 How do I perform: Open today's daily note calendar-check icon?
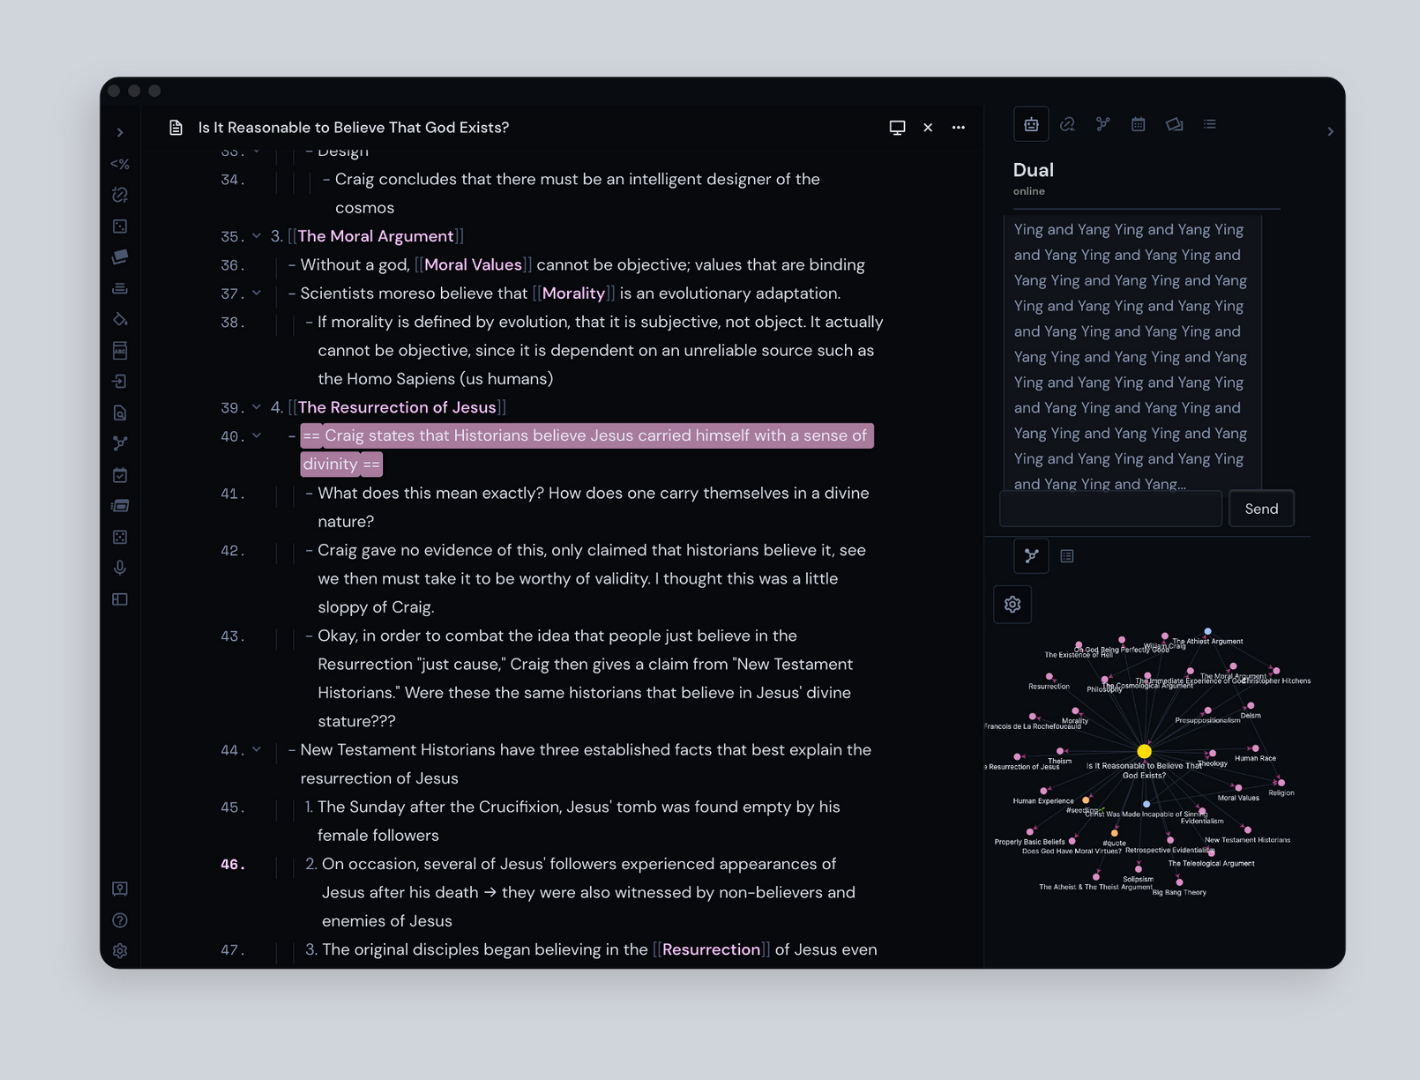tap(120, 475)
